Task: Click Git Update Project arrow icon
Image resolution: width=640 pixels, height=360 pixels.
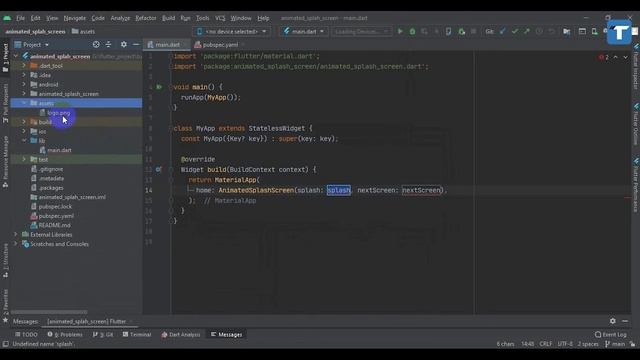Action: coord(502,31)
